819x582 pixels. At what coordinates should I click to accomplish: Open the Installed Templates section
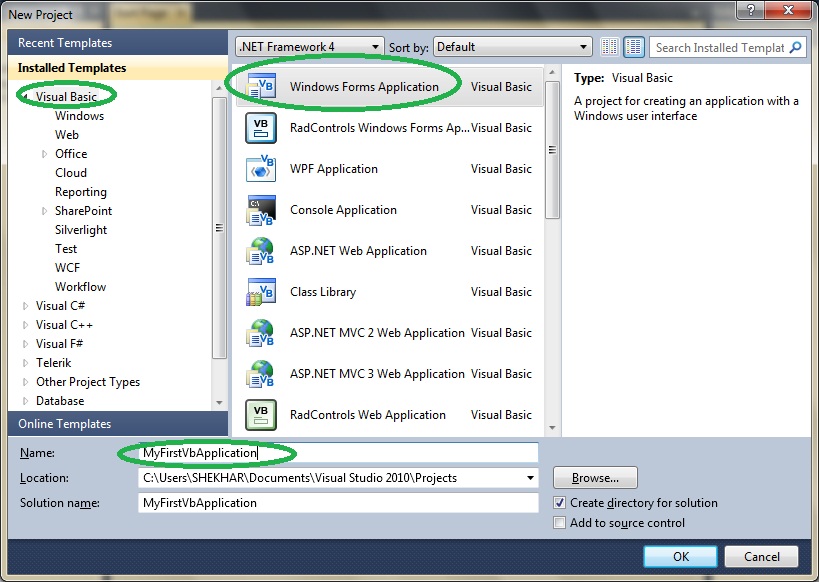[x=118, y=67]
